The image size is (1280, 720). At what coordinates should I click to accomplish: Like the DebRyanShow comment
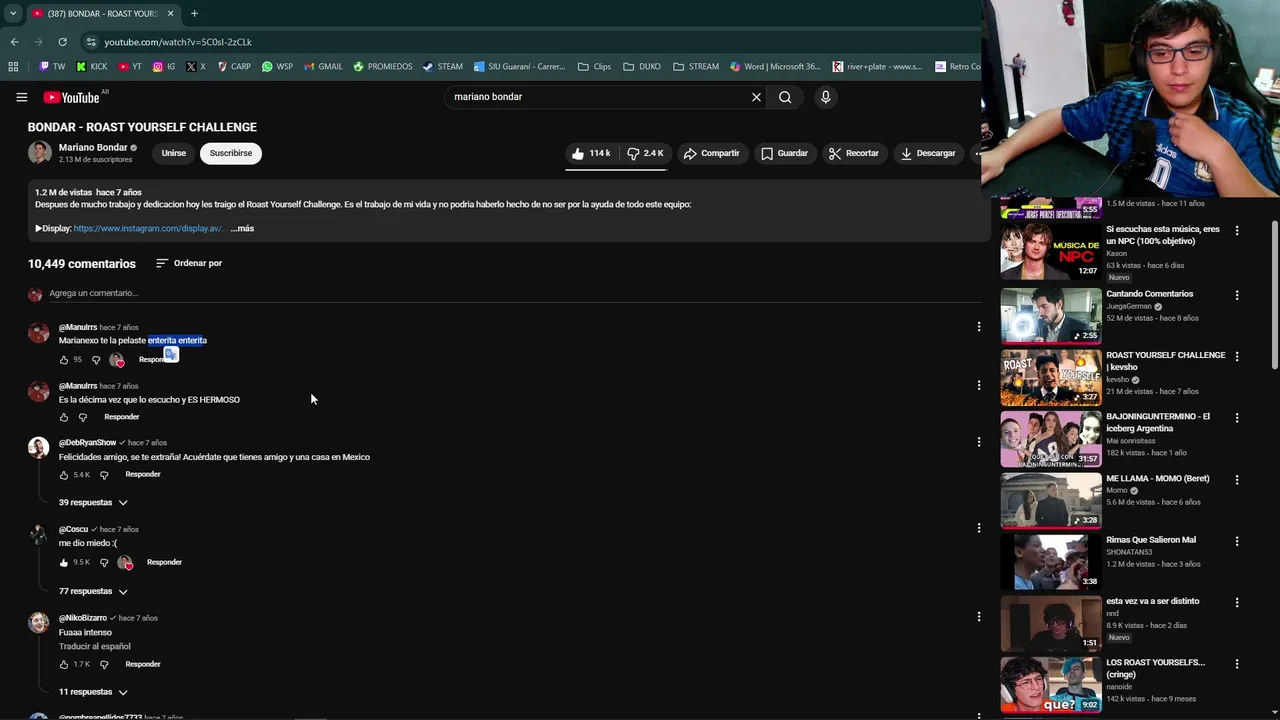coord(64,475)
